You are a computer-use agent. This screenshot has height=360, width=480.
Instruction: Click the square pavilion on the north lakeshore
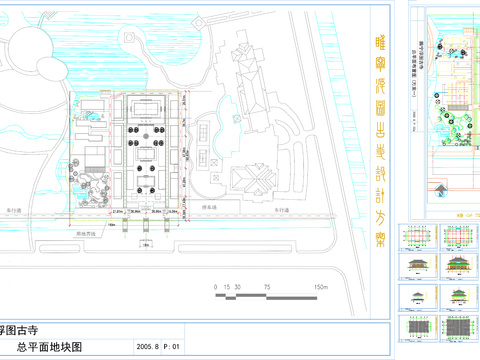tap(129, 37)
